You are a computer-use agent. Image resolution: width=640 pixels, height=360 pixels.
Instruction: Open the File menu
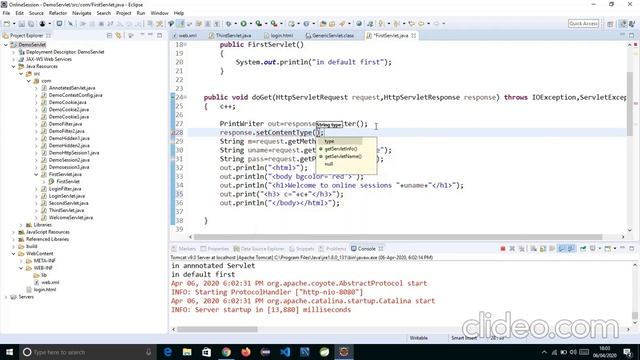(x=6, y=13)
